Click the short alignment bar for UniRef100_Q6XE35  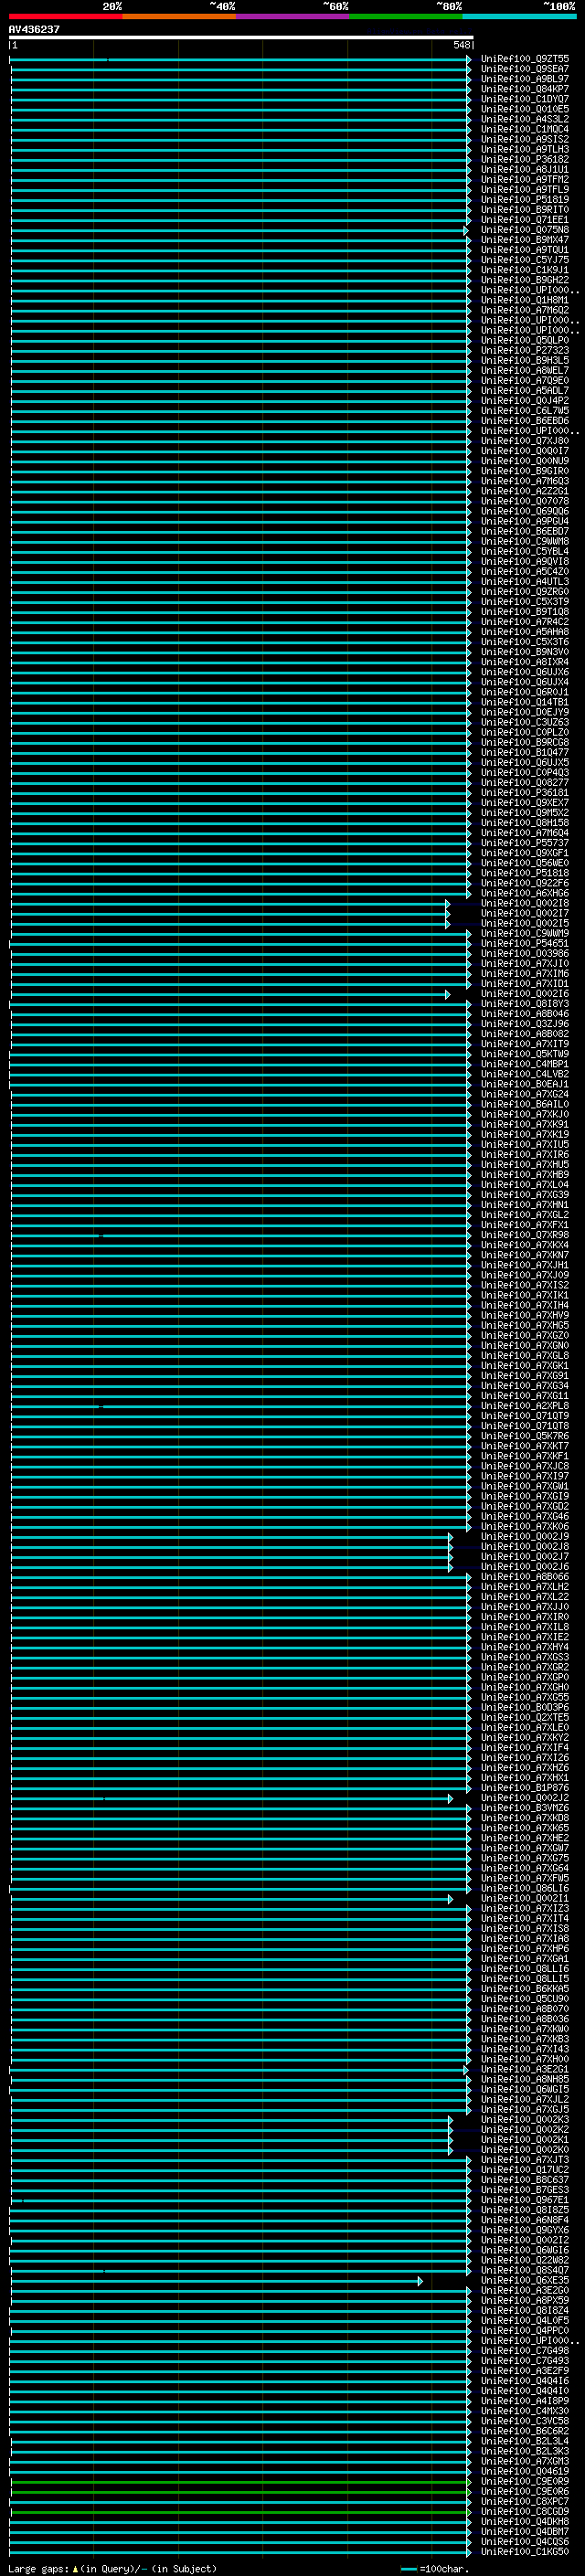(x=216, y=2281)
